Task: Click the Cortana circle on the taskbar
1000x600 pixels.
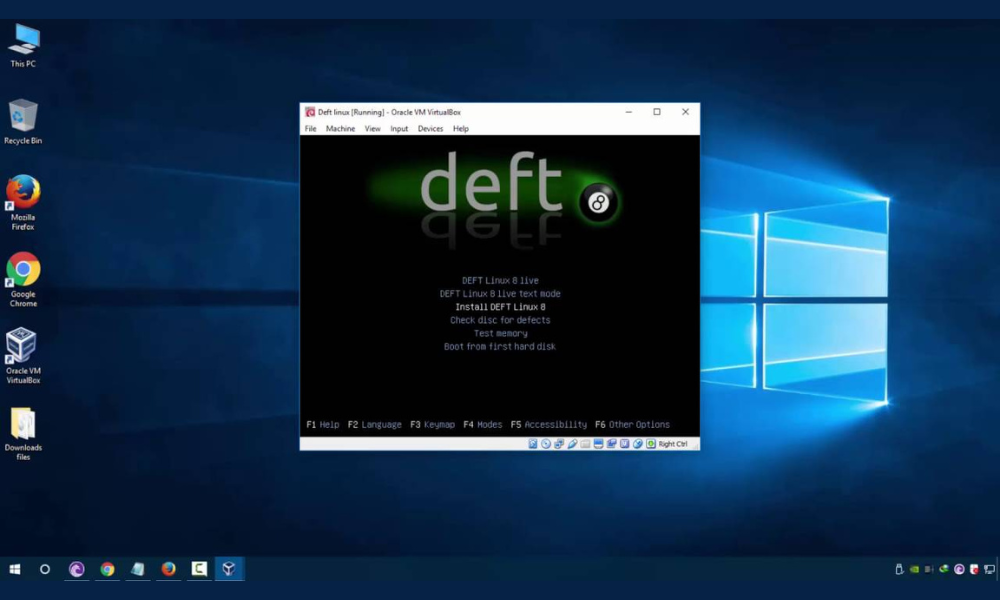Action: pos(45,569)
